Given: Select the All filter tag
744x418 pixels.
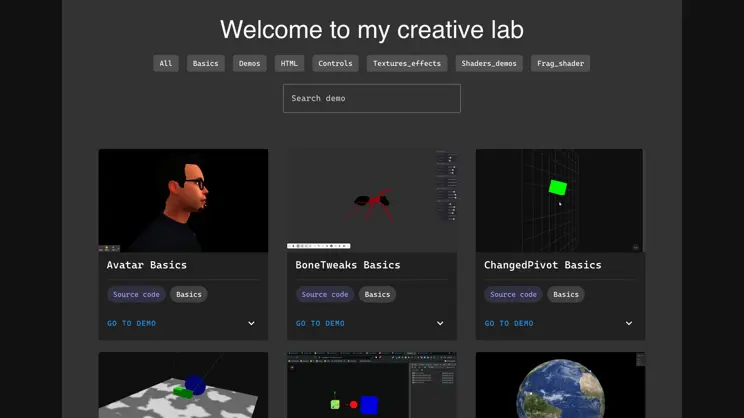Looking at the screenshot, I should (x=166, y=63).
